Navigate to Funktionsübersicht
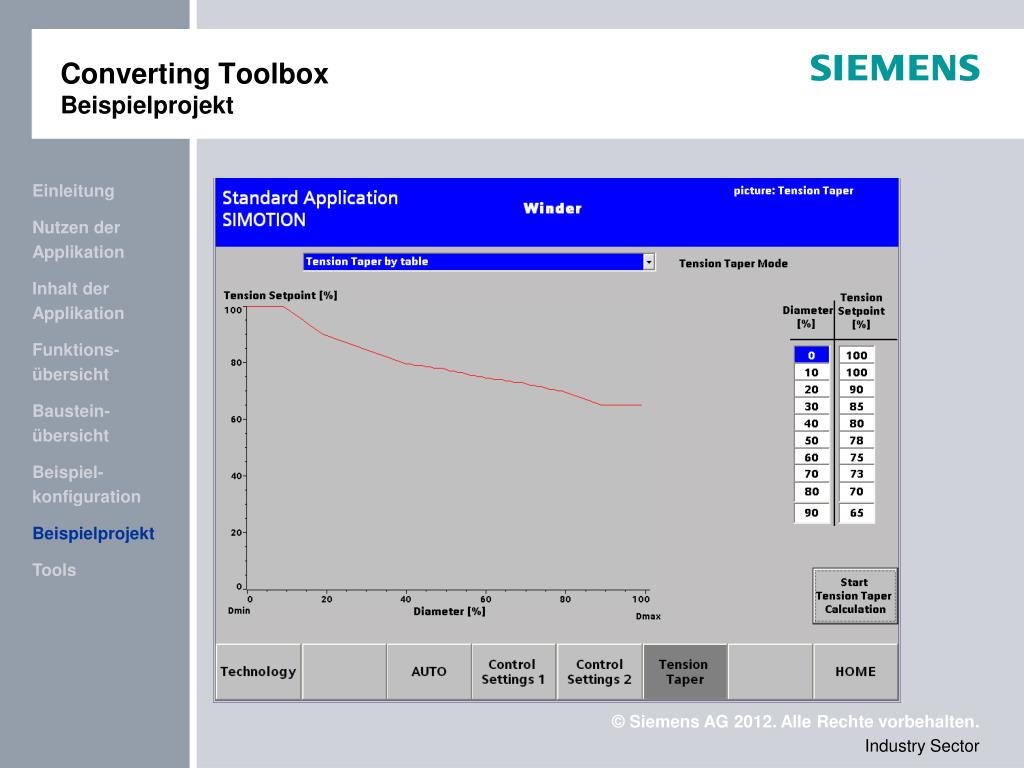 (76, 362)
